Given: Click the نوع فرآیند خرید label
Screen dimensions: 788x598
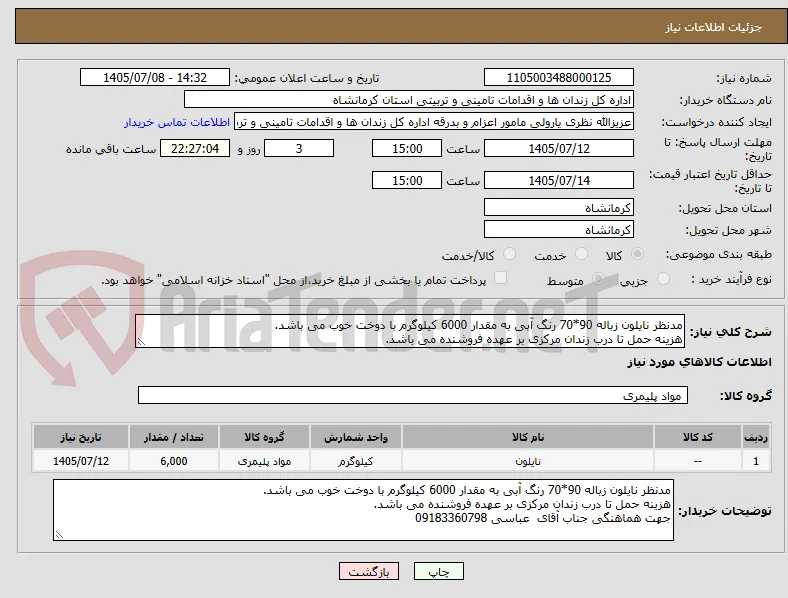Looking at the screenshot, I should pos(732,279).
